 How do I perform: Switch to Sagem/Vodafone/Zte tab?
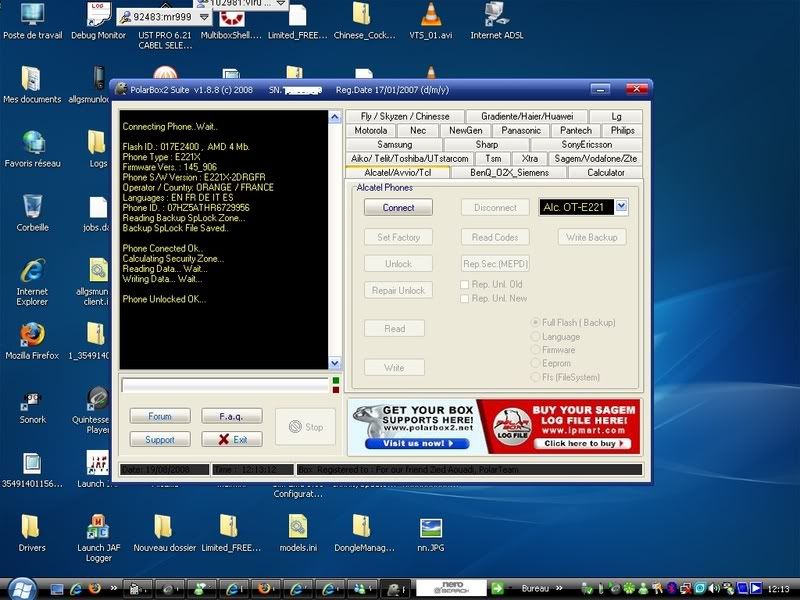pyautogui.click(x=595, y=159)
